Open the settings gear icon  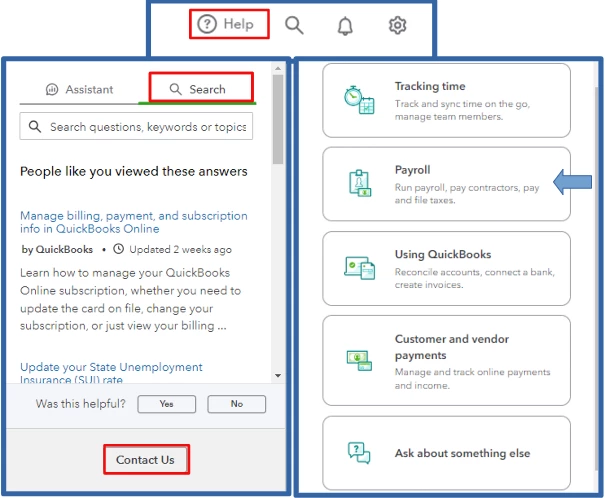click(x=397, y=25)
